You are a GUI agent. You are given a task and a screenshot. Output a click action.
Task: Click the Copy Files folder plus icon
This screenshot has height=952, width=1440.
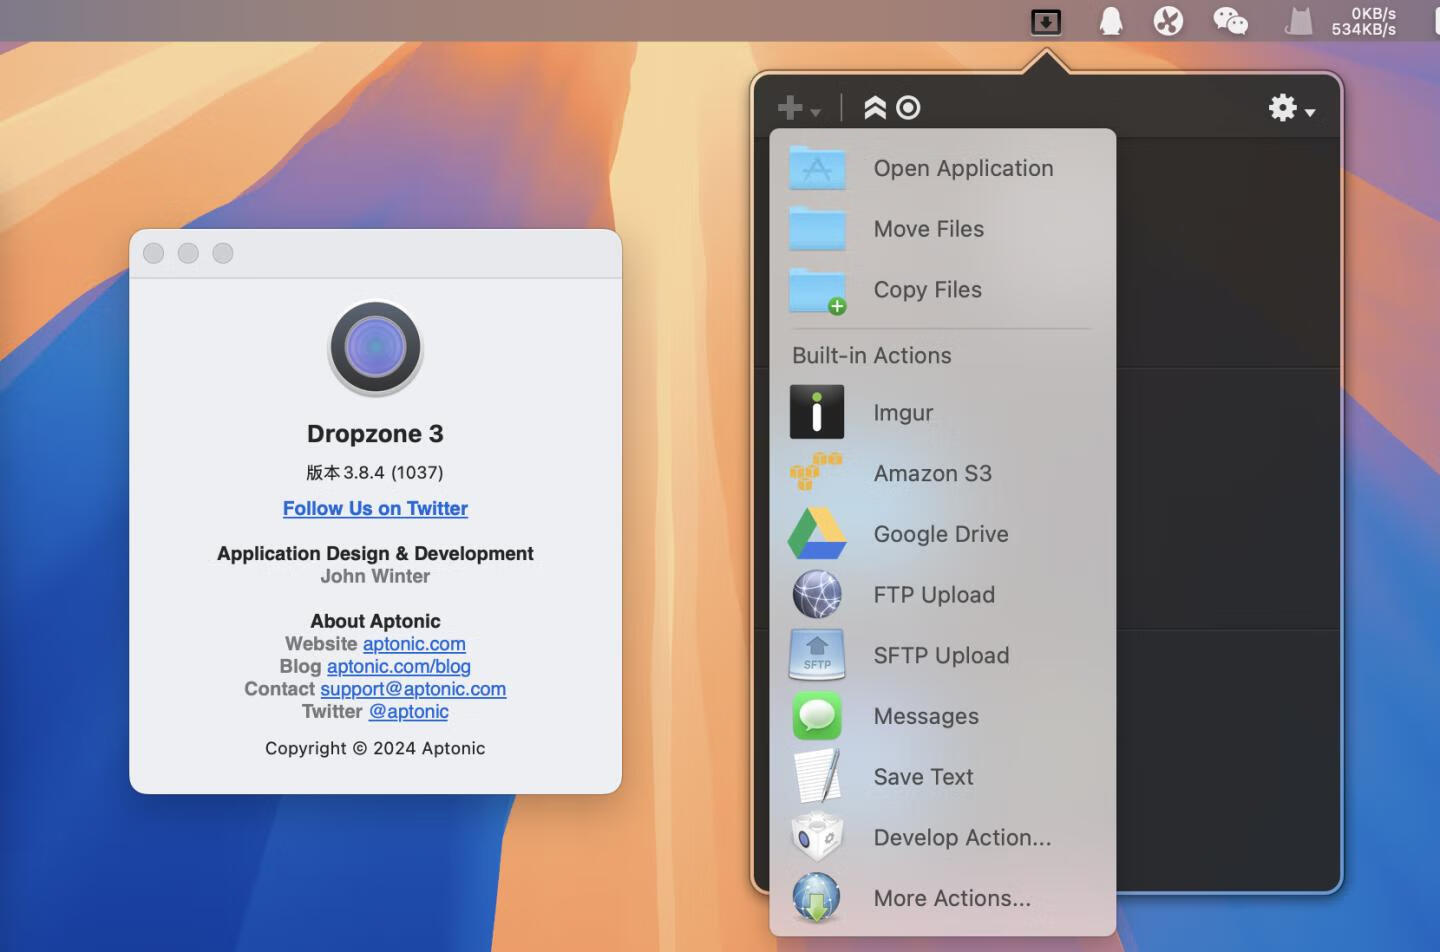(x=817, y=291)
